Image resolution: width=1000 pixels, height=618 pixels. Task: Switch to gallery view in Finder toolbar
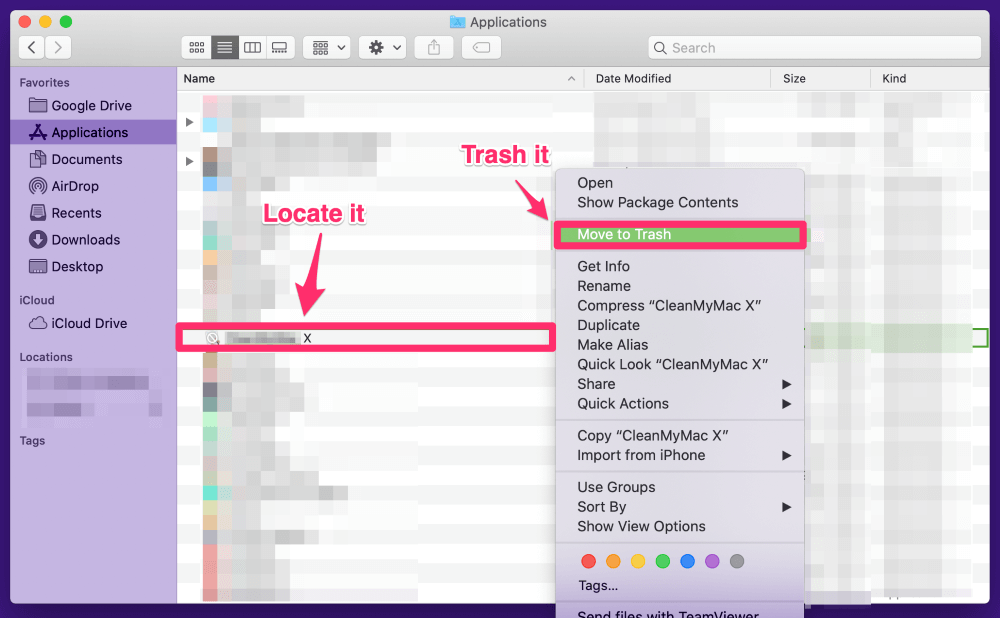[x=280, y=47]
